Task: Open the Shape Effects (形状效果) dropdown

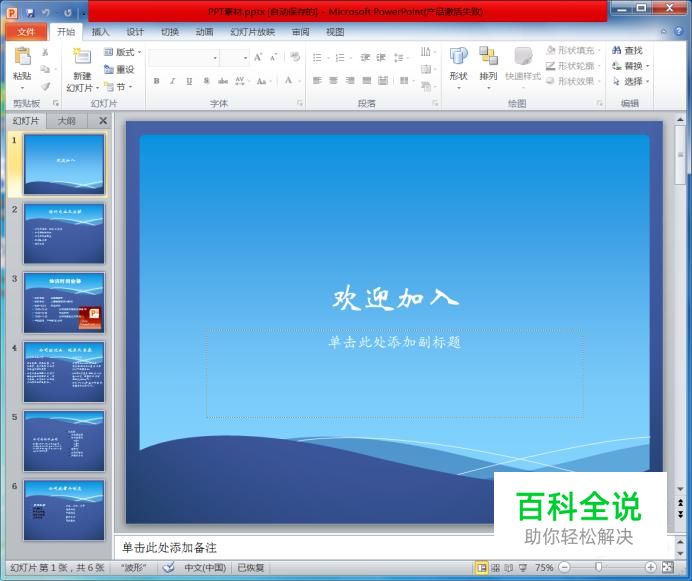Action: (x=573, y=81)
